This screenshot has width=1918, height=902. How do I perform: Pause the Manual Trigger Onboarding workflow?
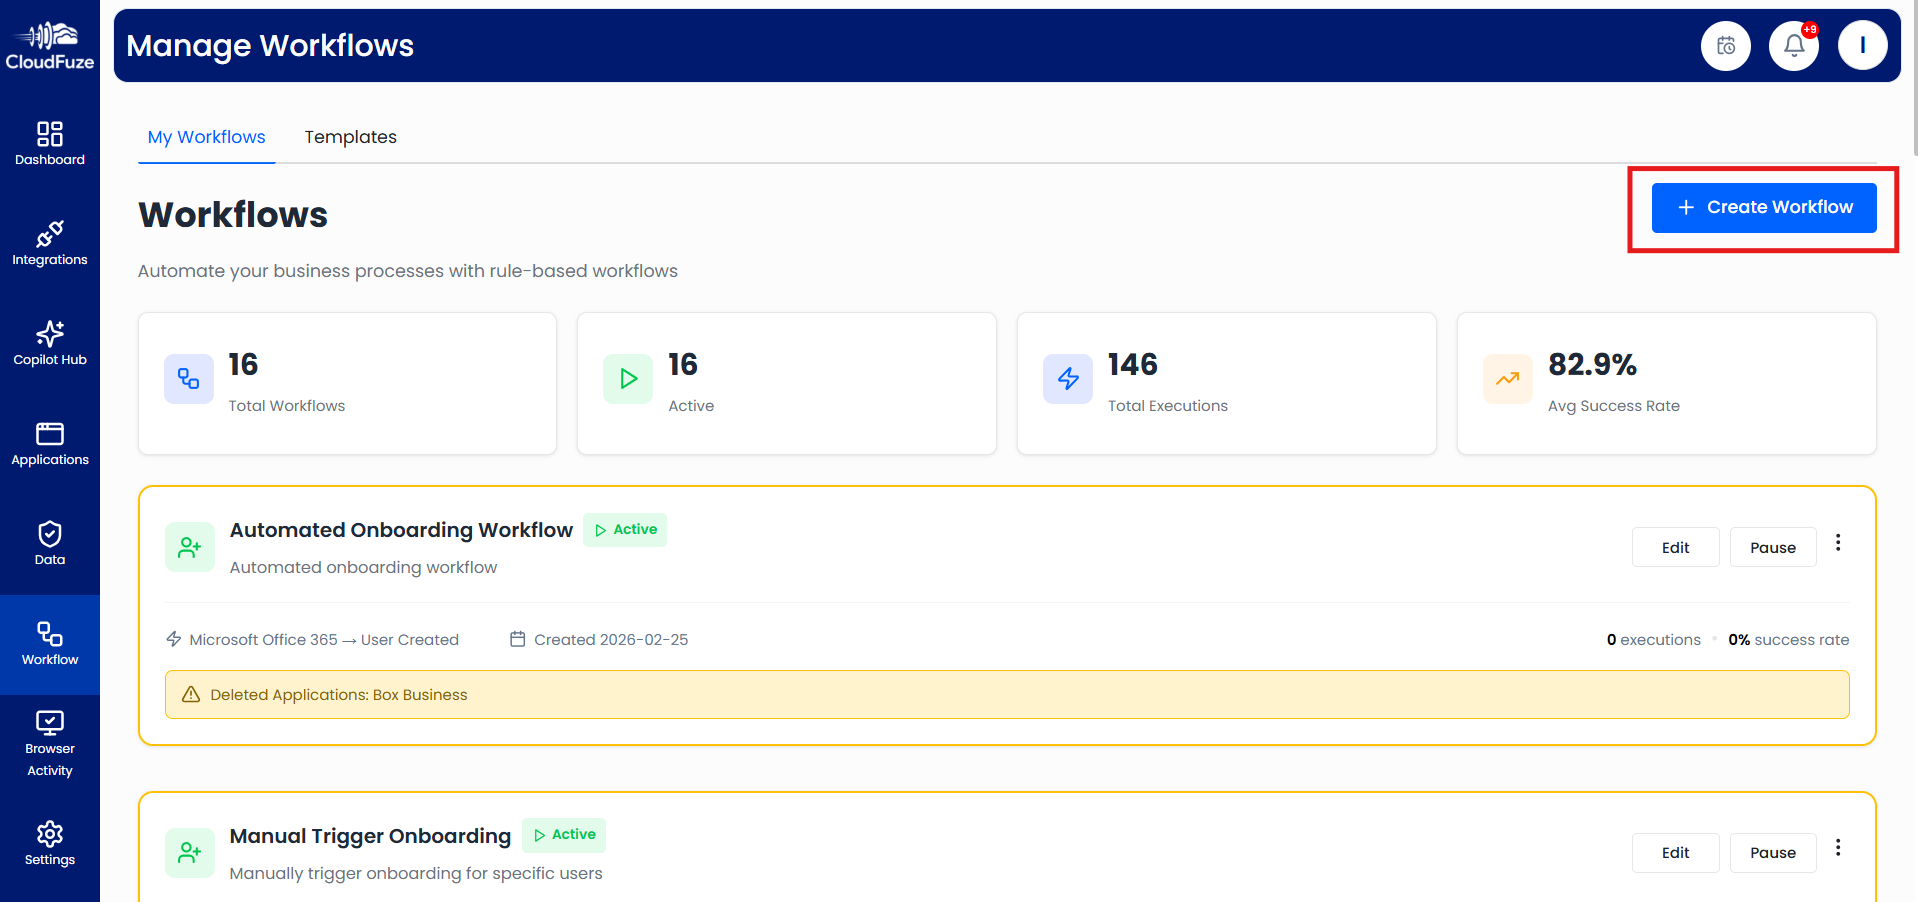point(1771,852)
